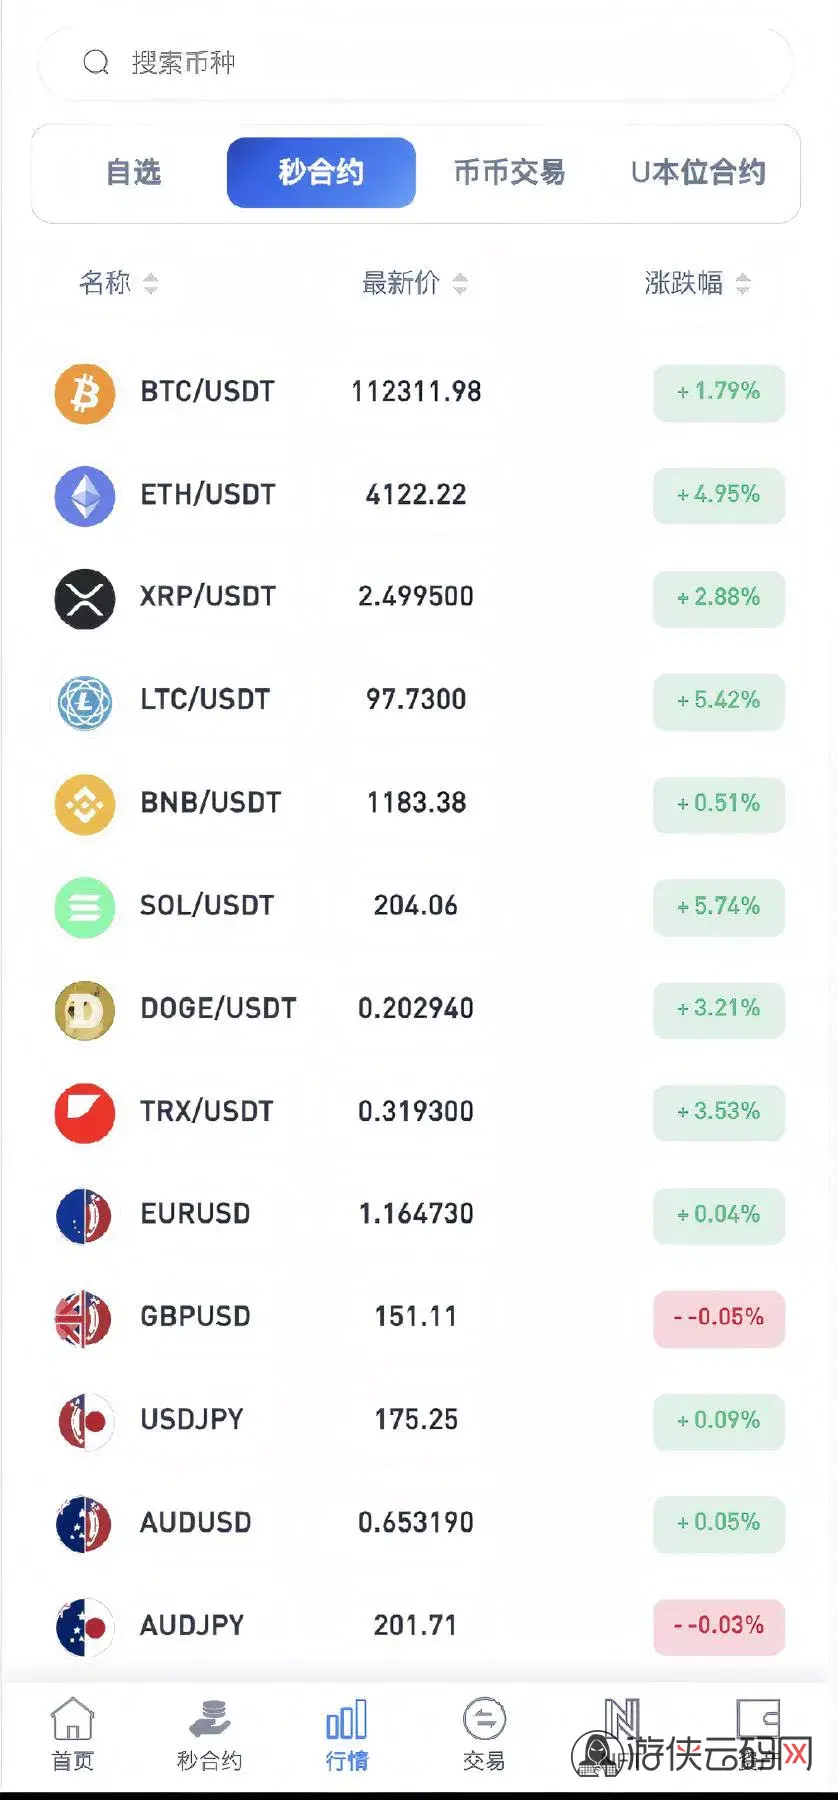Go to 秒合约 in bottom navigation
The width and height of the screenshot is (838, 1800).
tap(210, 1733)
